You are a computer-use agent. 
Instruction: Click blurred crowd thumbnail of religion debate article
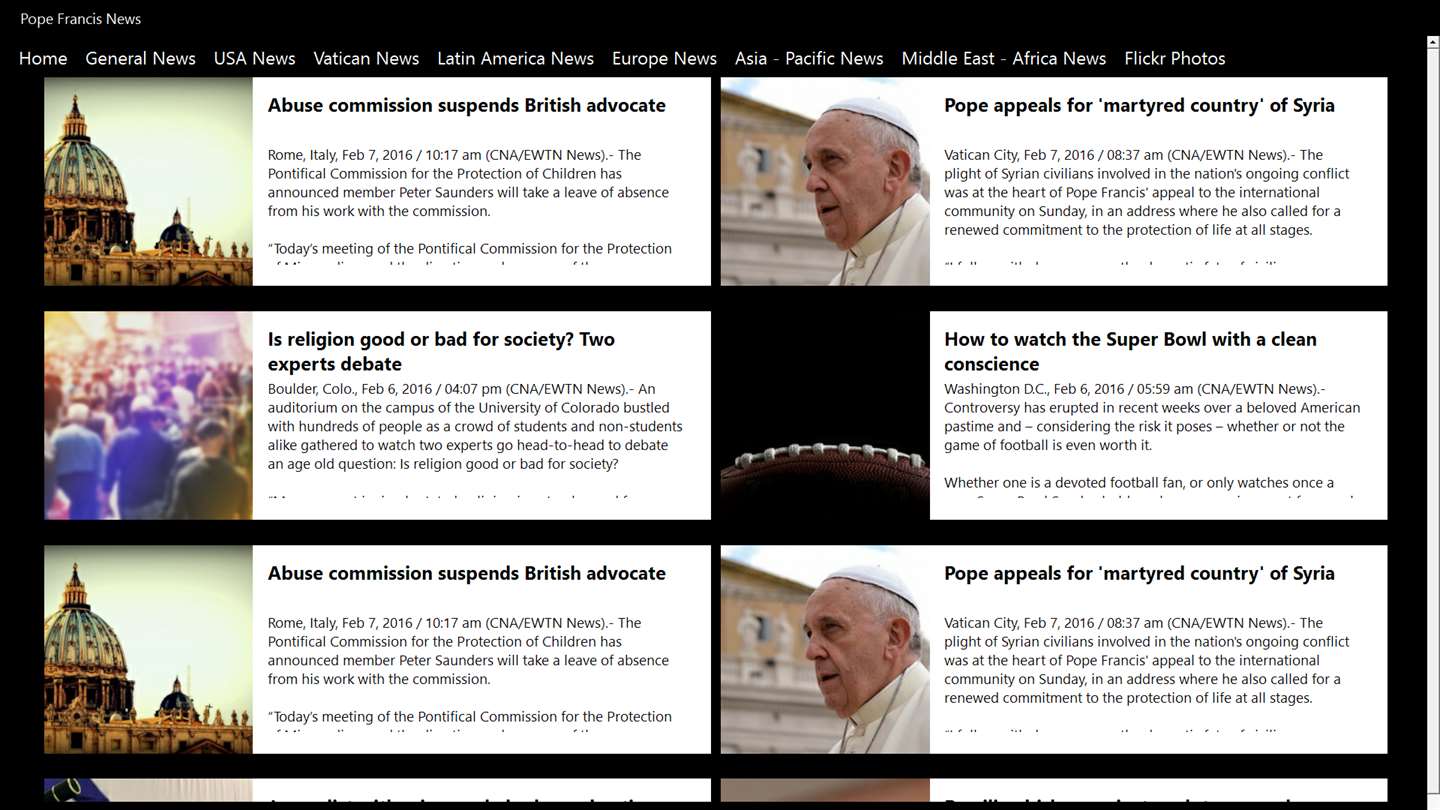148,415
